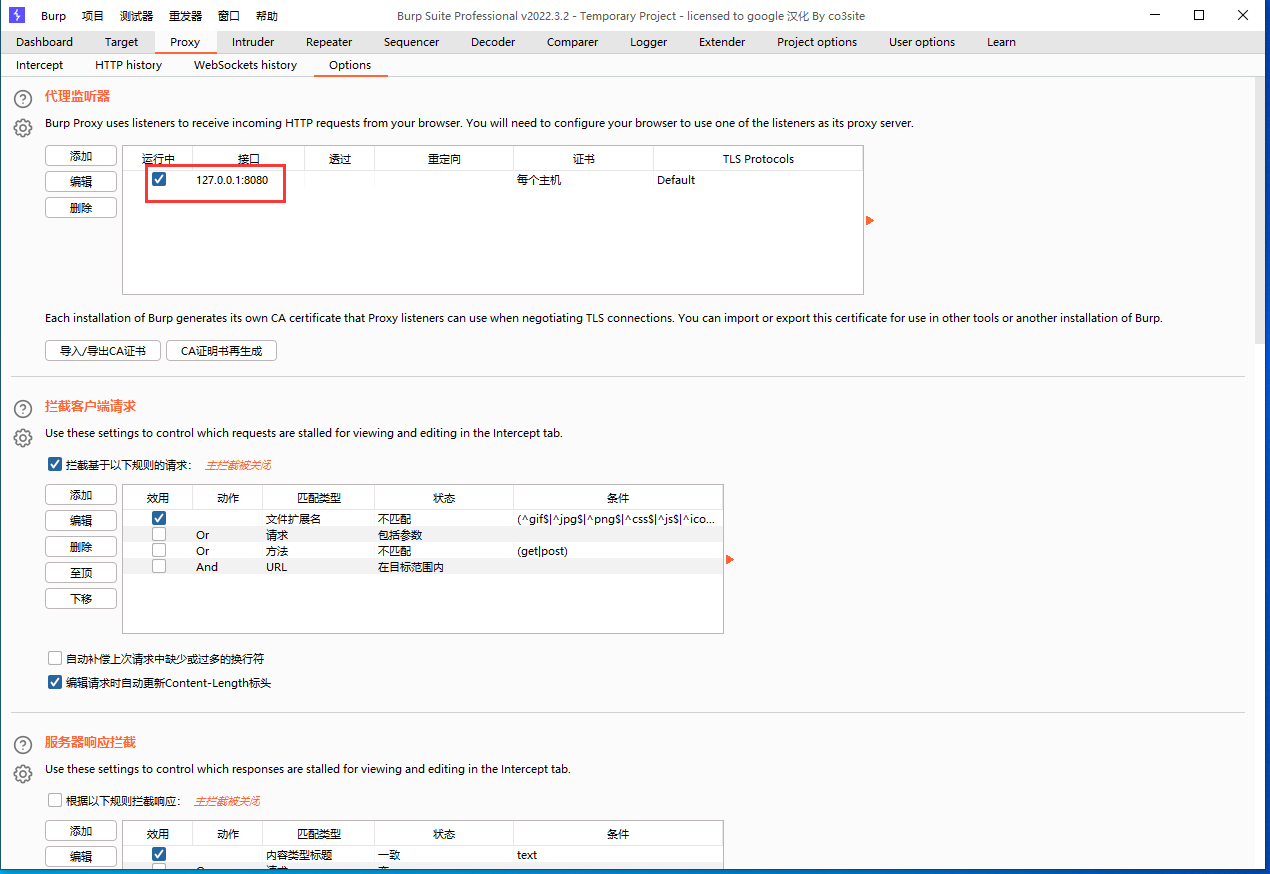Switch to the Repeater tab
1270x874 pixels.
329,42
